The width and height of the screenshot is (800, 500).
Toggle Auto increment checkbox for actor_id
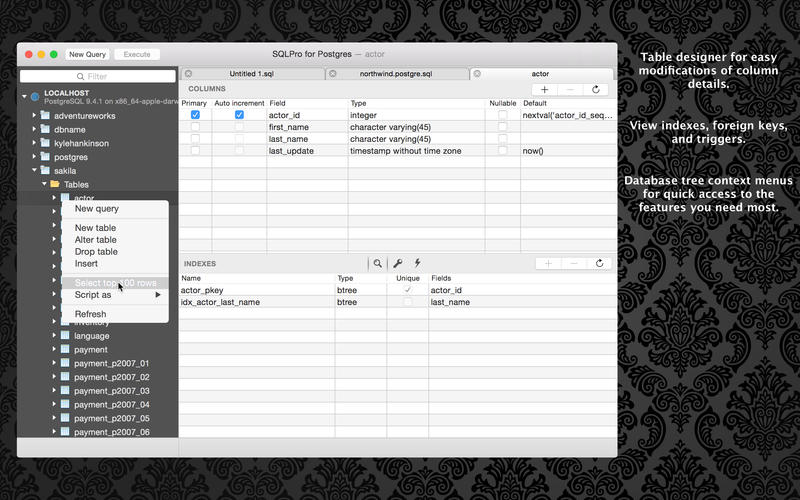click(x=239, y=115)
